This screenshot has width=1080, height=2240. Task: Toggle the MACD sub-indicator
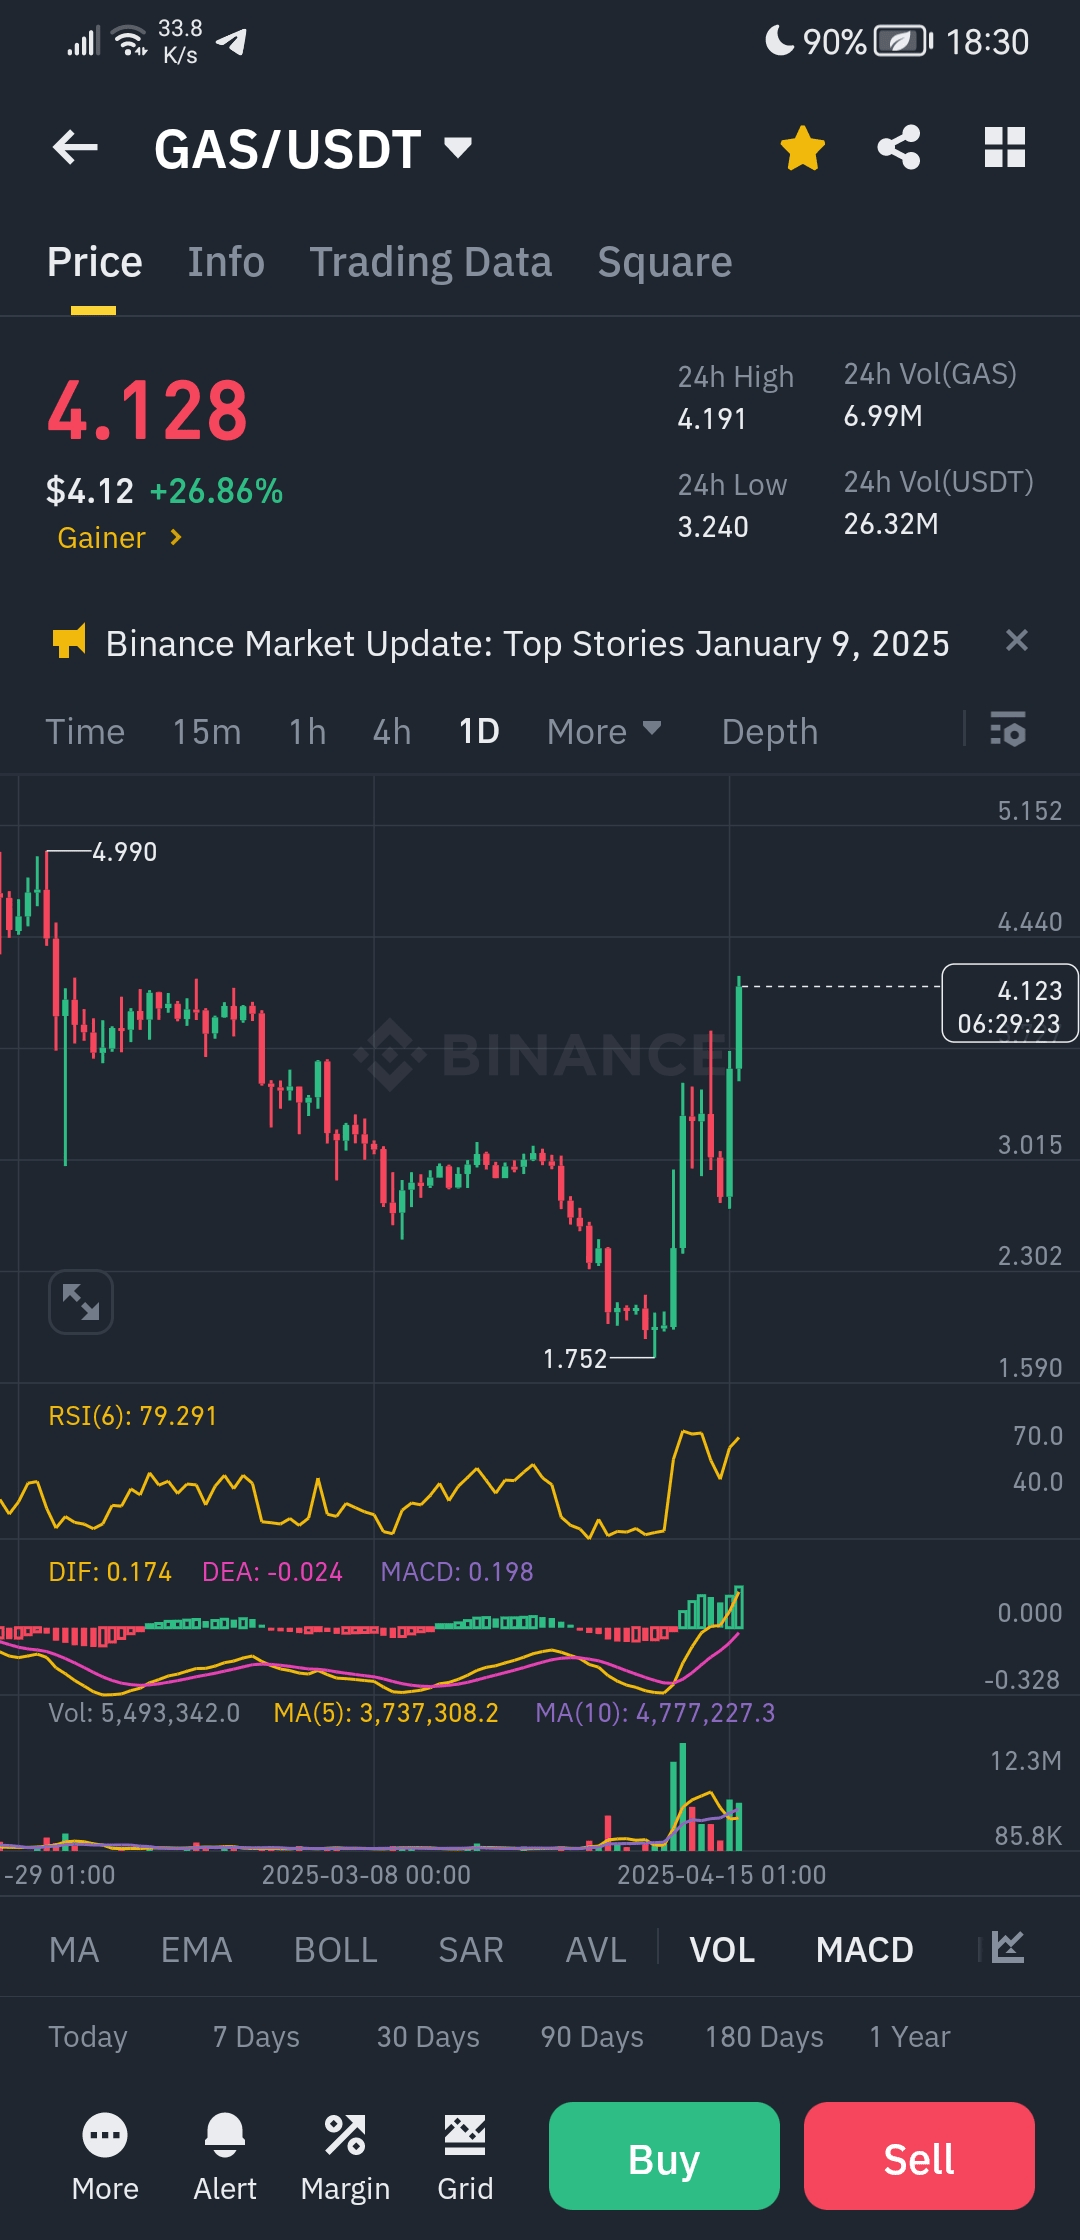point(864,1950)
